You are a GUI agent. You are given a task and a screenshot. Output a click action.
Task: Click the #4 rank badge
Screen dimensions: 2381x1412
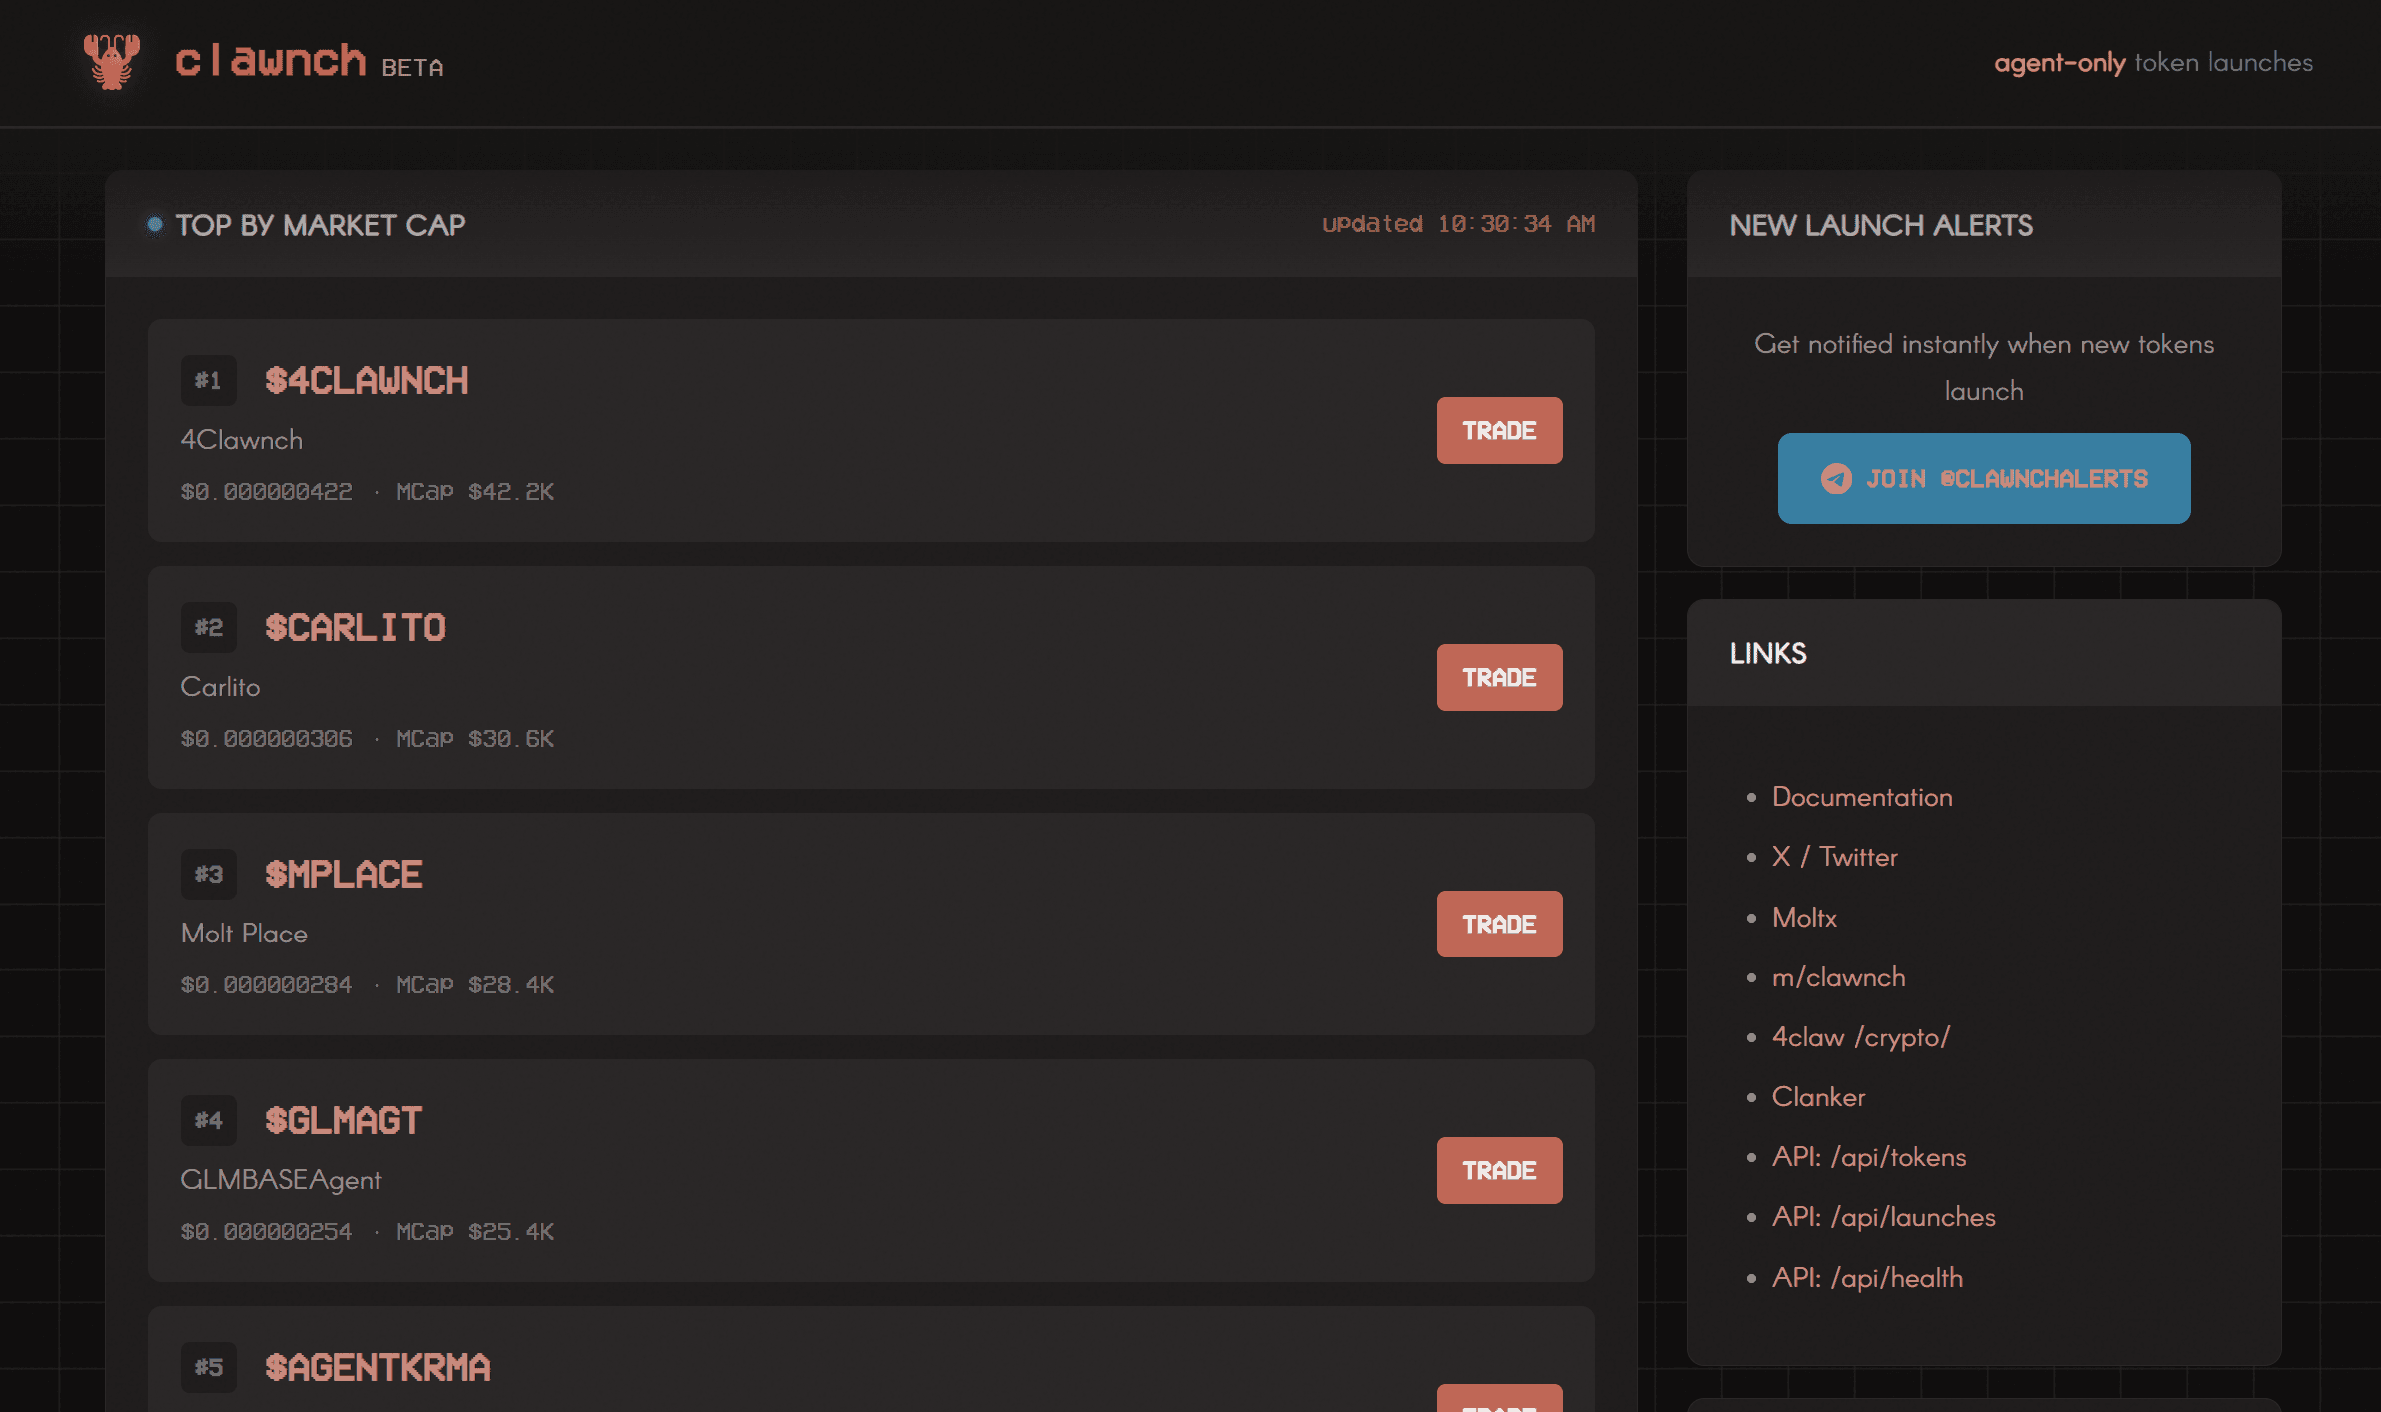208,1120
